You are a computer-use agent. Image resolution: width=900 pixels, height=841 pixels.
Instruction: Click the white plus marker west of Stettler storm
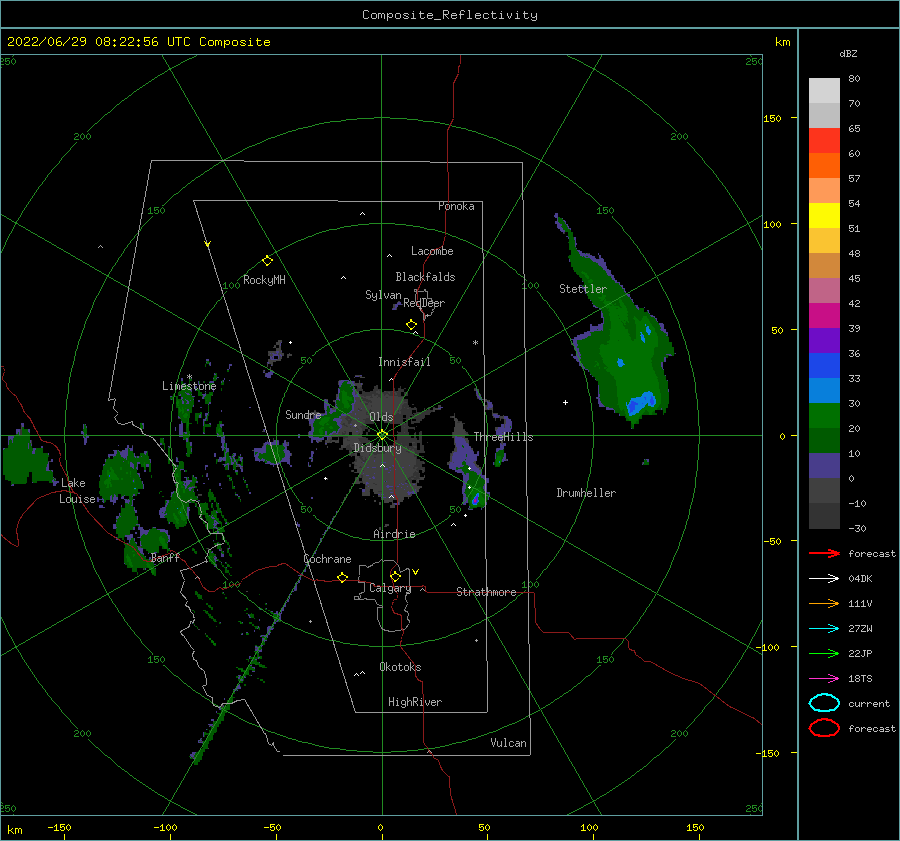565,402
